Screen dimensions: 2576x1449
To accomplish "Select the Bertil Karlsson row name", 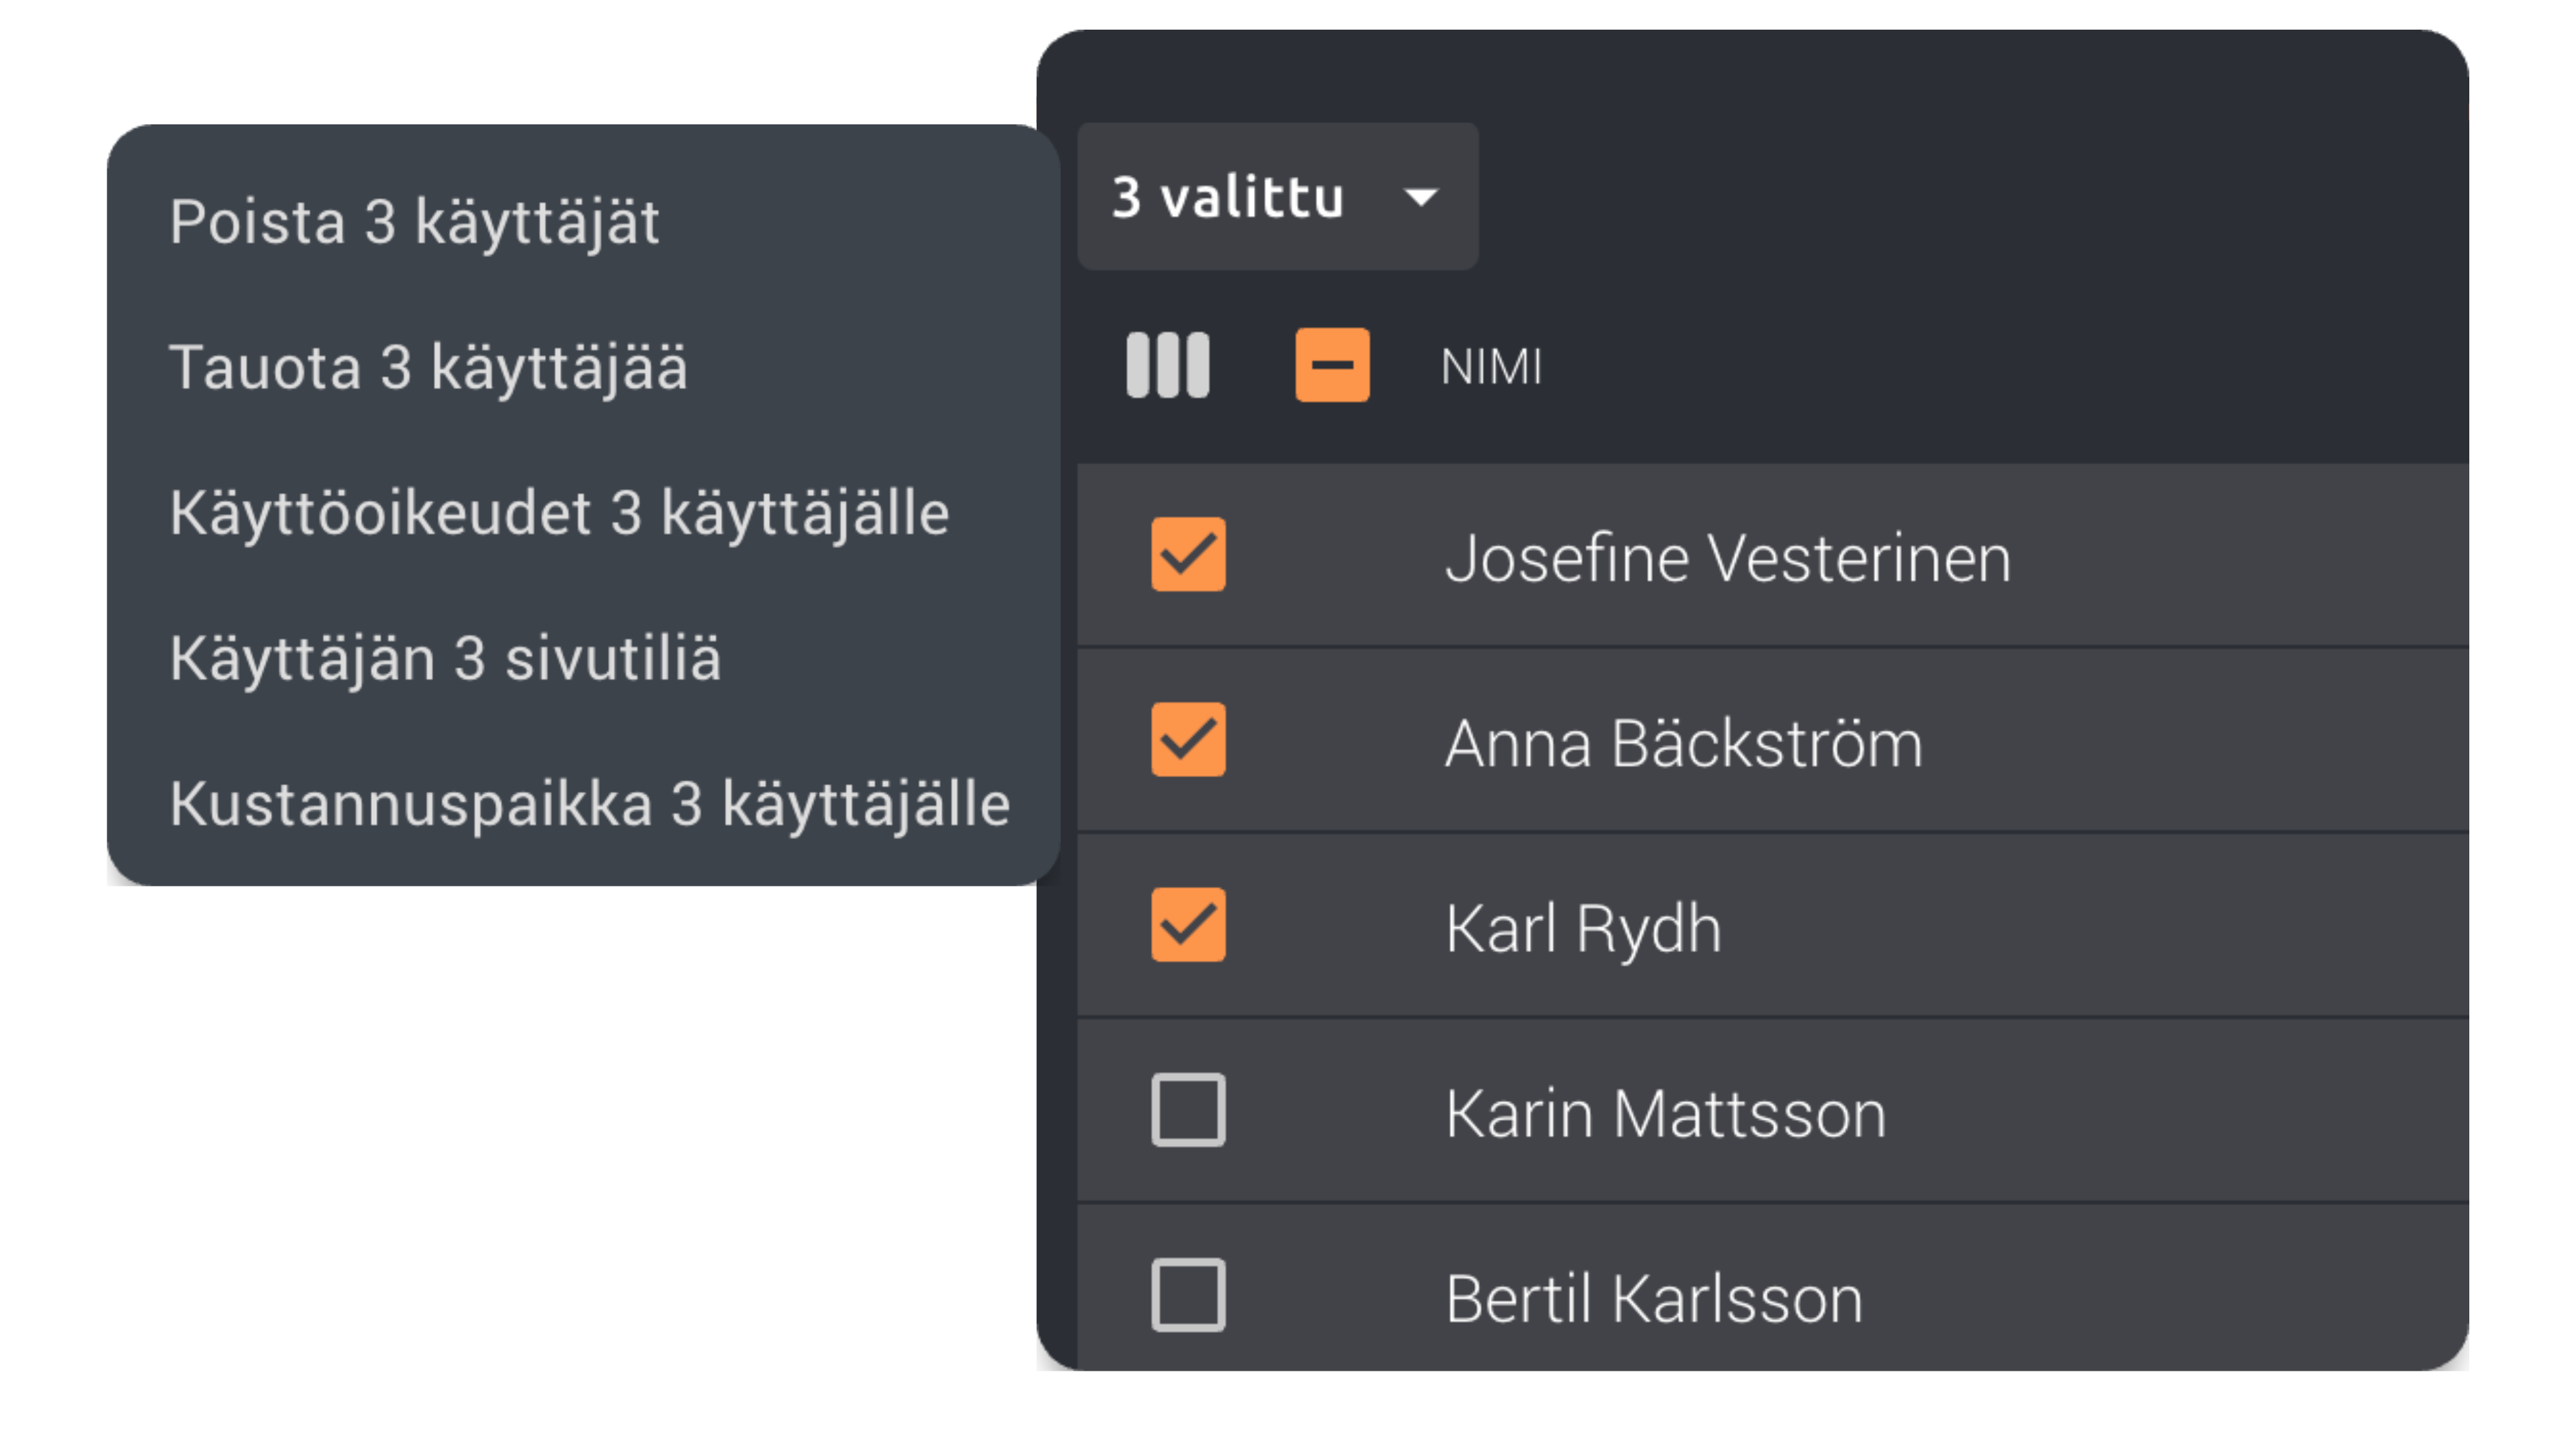I will pyautogui.click(x=1653, y=1299).
